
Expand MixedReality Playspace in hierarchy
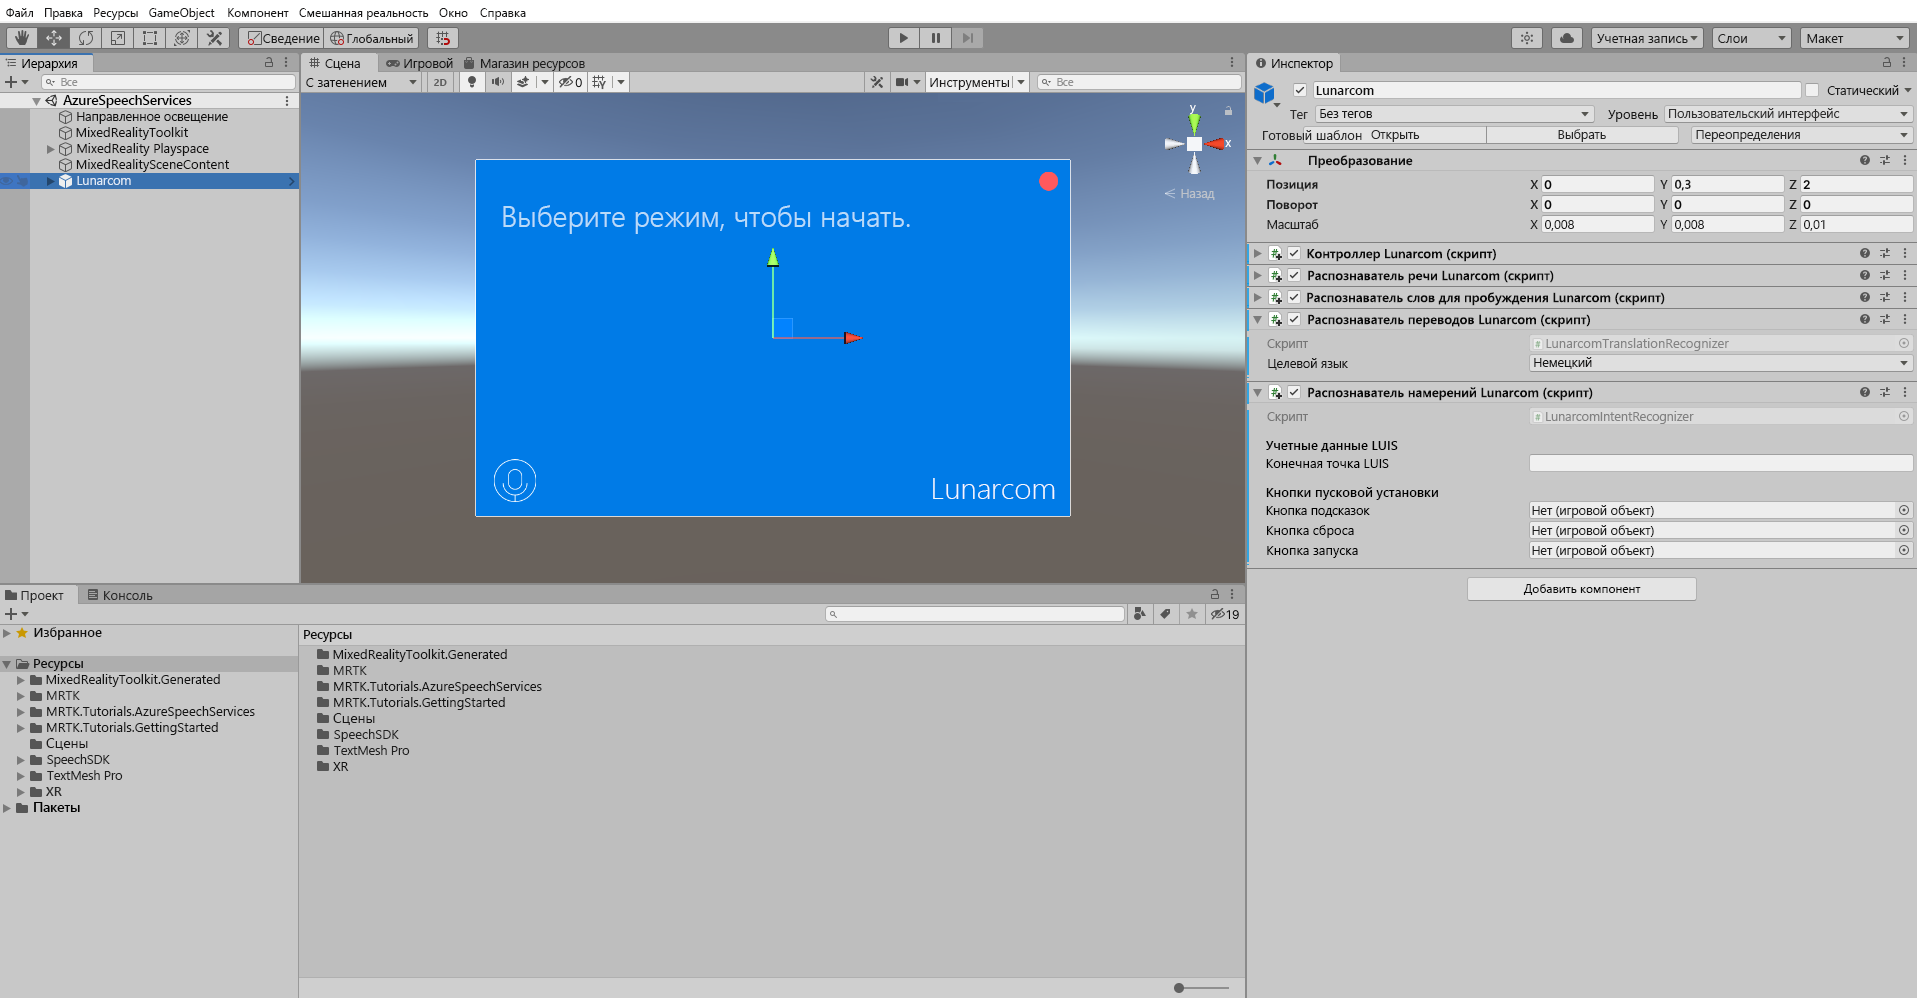pos(51,149)
